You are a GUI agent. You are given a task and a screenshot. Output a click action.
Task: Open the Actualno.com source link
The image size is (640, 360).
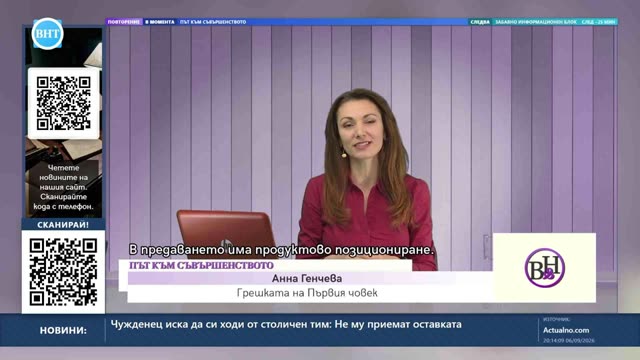click(566, 330)
